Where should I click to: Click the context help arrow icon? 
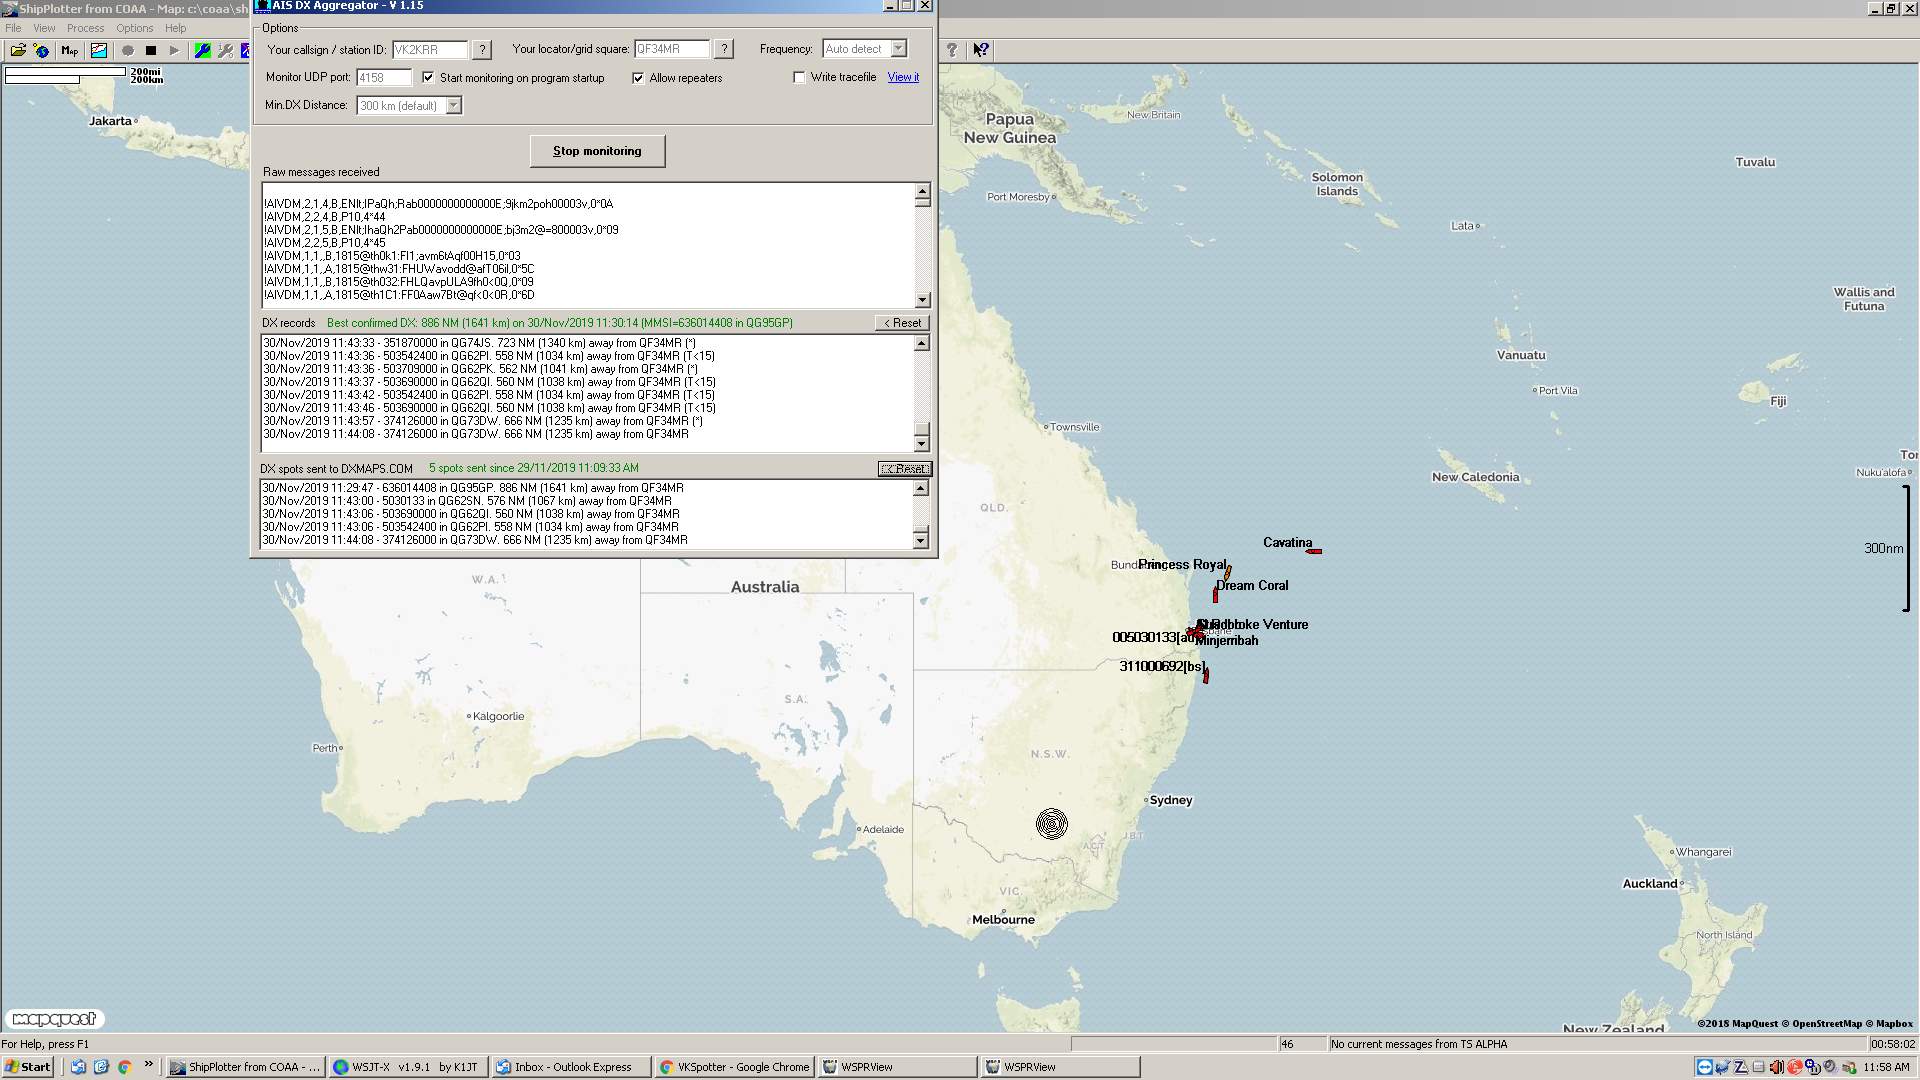pyautogui.click(x=981, y=50)
